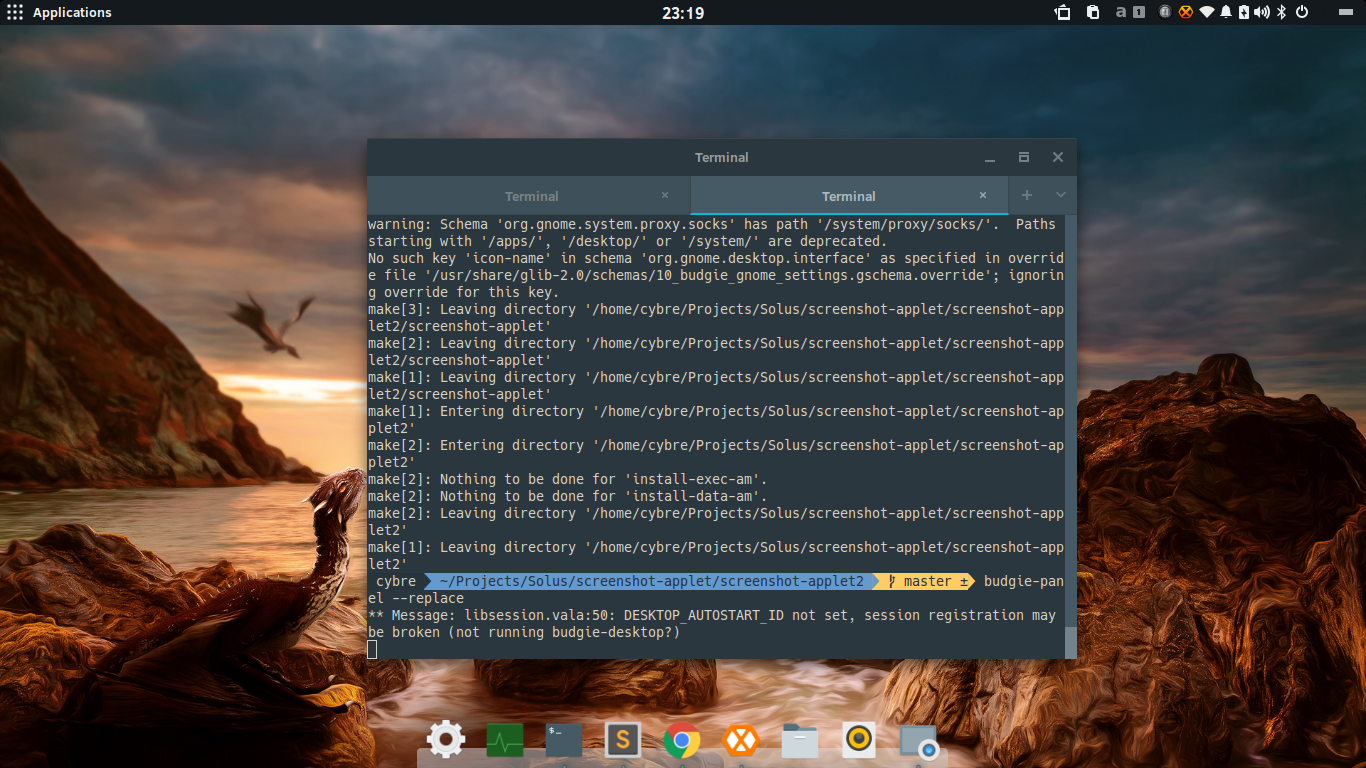Open Google Chrome from the dock
Screen dimensions: 1366x768
tap(682, 740)
